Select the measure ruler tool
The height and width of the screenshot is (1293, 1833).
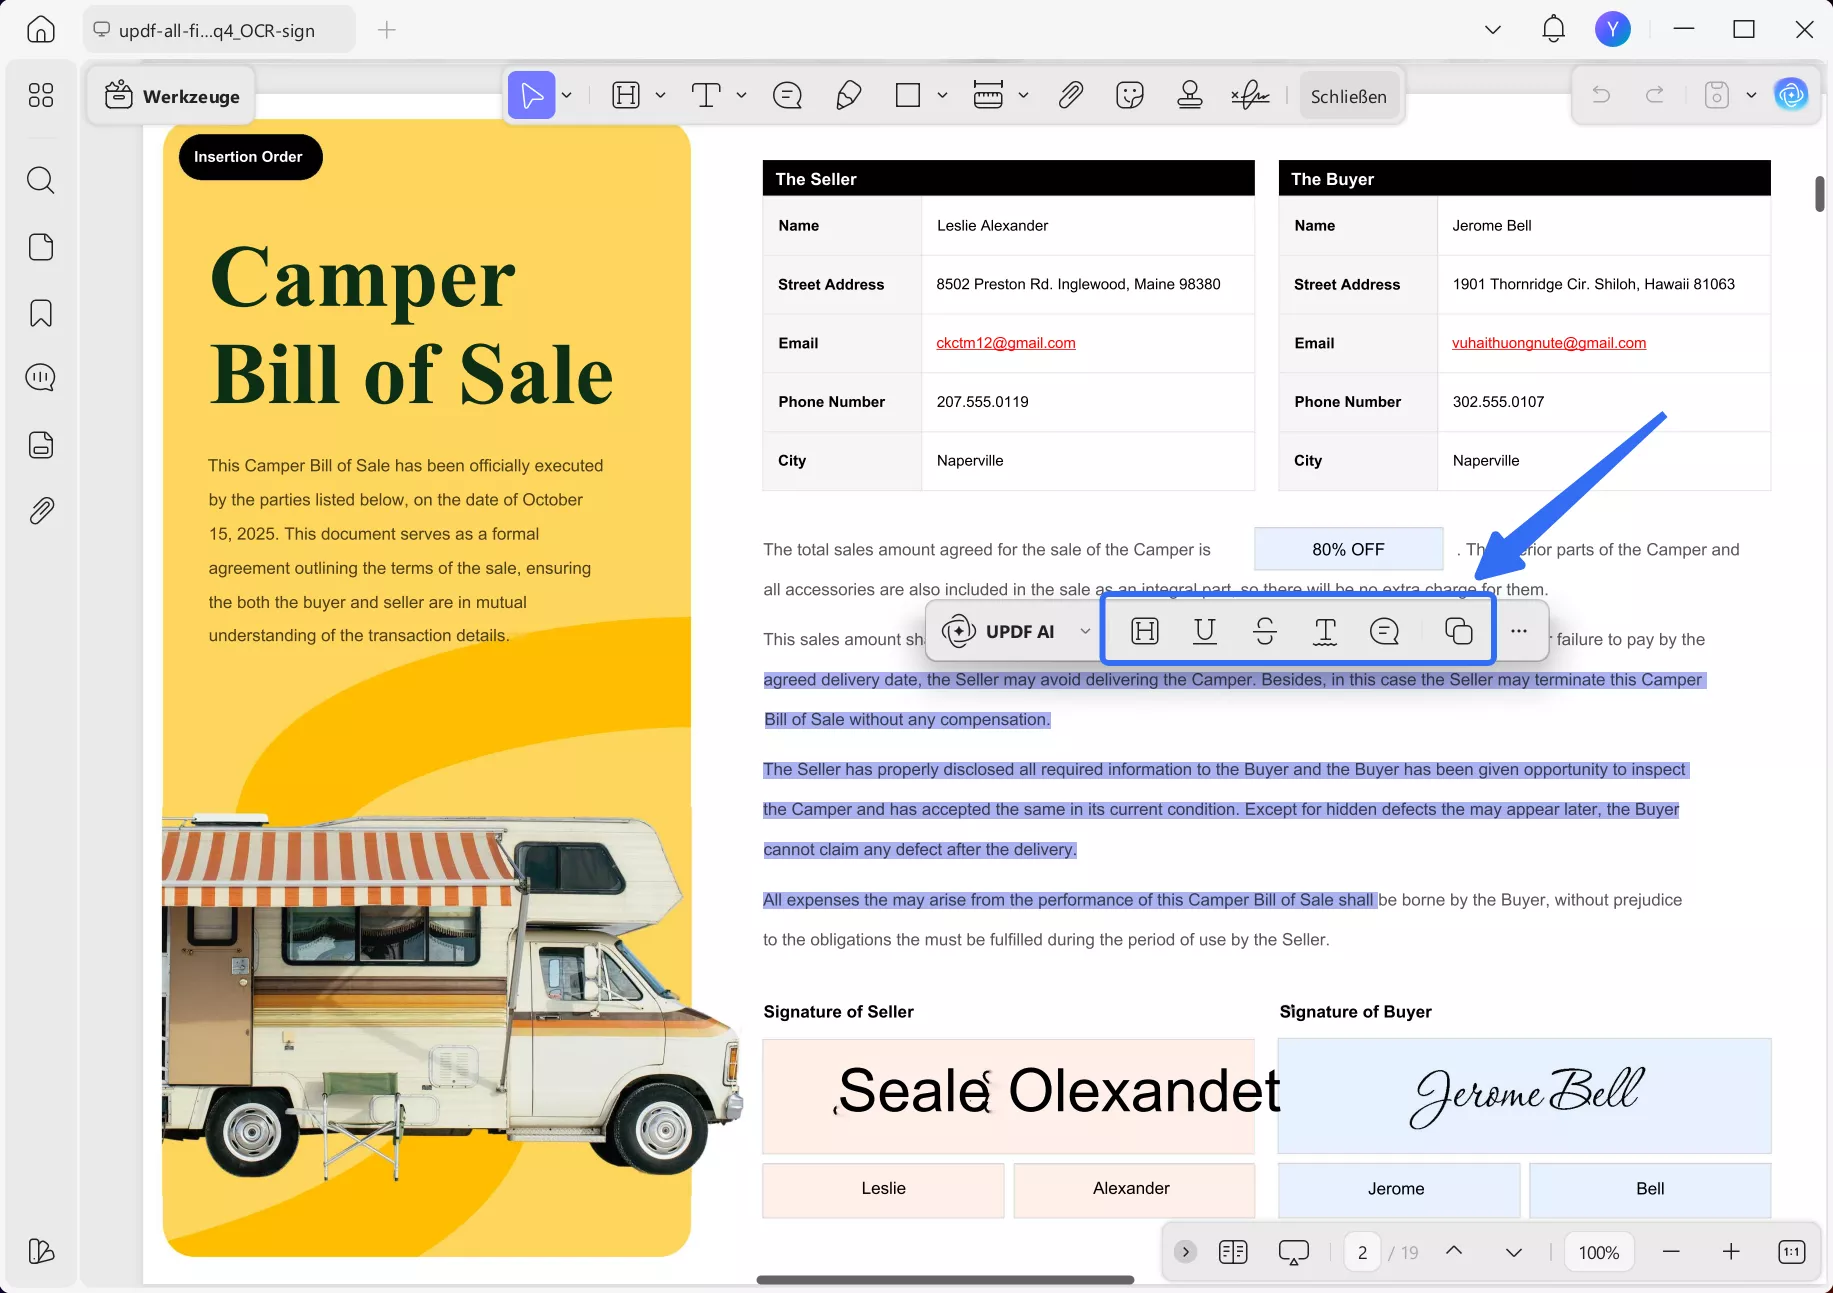988,96
